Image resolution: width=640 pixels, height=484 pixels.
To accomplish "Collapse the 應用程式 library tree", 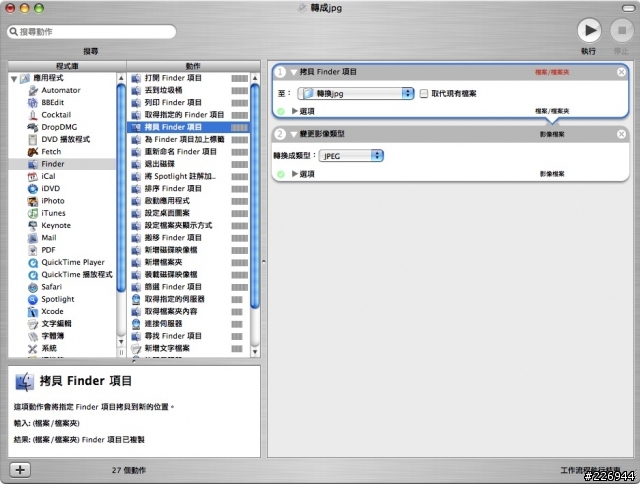I will pyautogui.click(x=14, y=78).
